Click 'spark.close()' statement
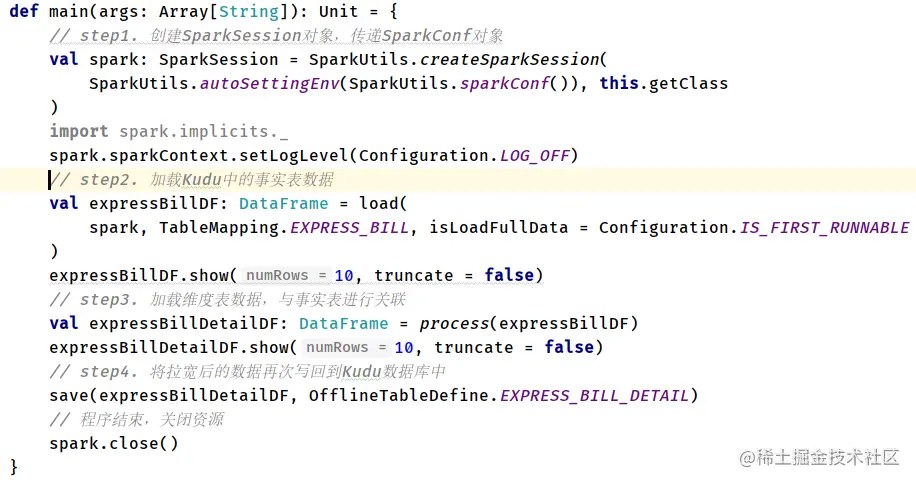This screenshot has height=484, width=916. (114, 443)
